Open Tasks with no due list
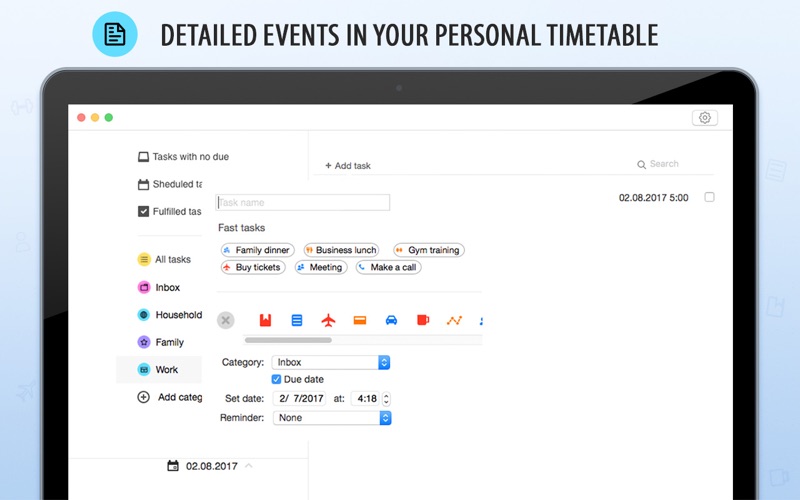The height and width of the screenshot is (500, 800). pos(184,157)
